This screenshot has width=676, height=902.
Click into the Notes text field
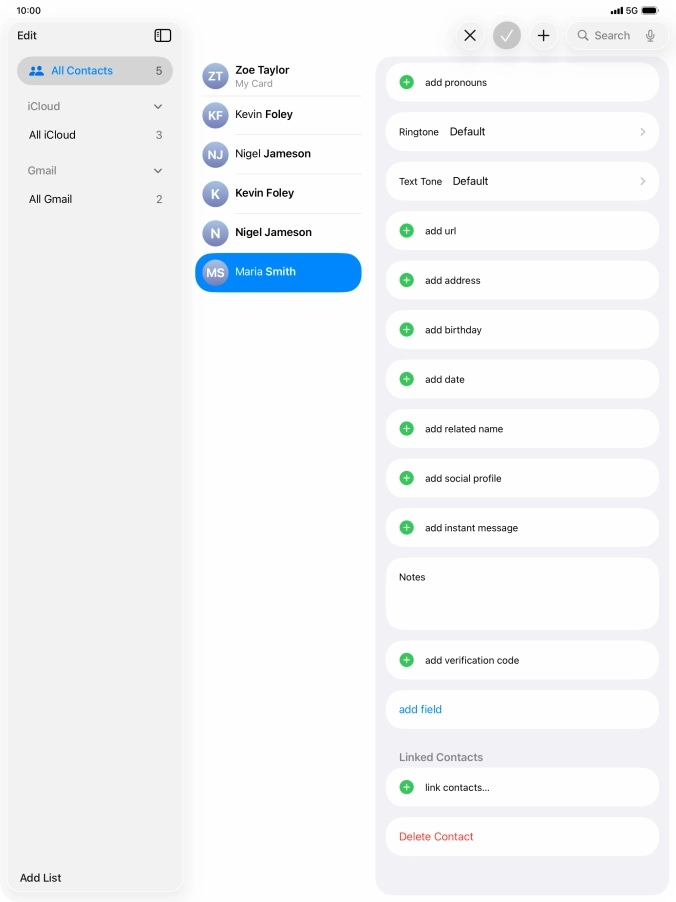[x=522, y=602]
